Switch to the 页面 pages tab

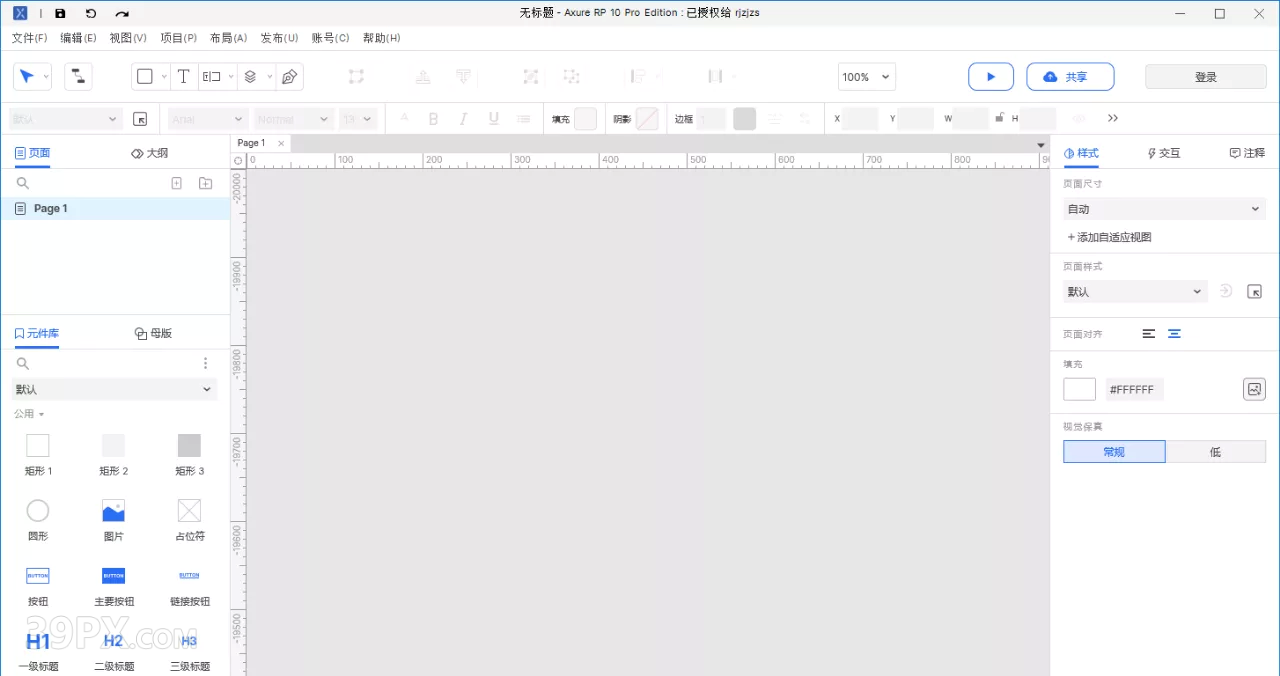(32, 153)
